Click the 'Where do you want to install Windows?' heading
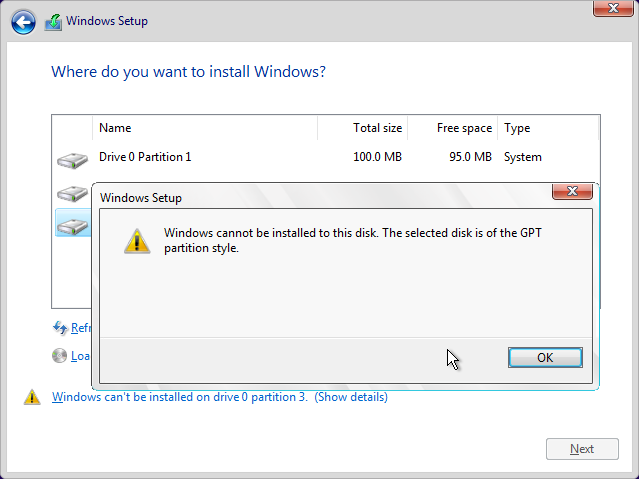This screenshot has width=639, height=479. pyautogui.click(x=188, y=72)
